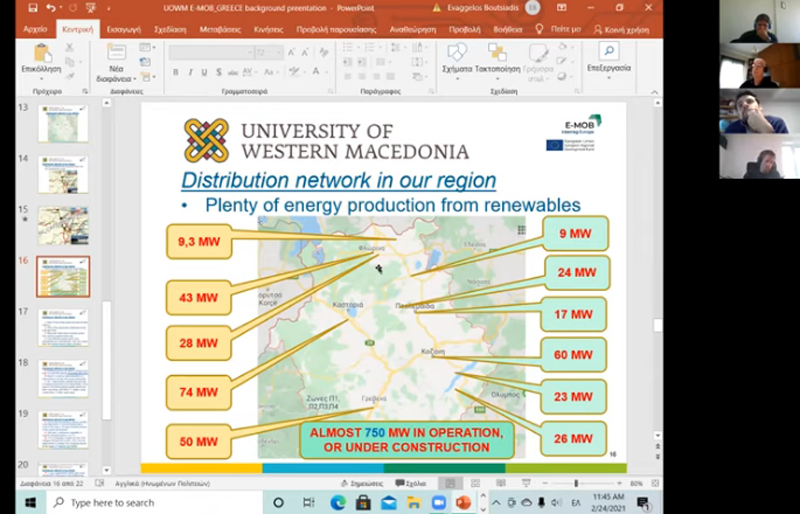
Task: Click the shape fill paint bucket icon
Action: tap(563, 47)
